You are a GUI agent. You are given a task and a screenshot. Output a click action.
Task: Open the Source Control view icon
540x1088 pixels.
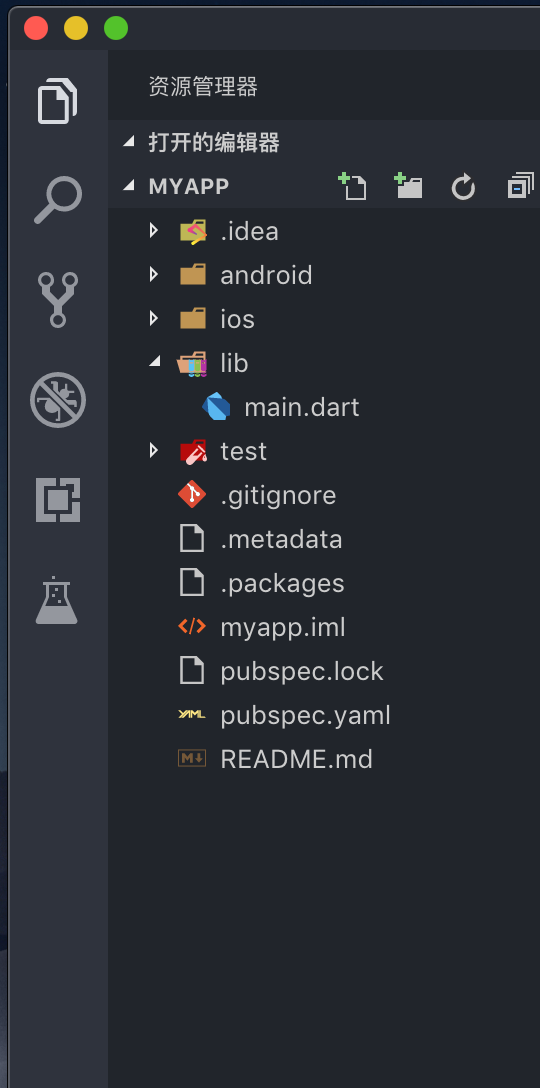pos(58,299)
